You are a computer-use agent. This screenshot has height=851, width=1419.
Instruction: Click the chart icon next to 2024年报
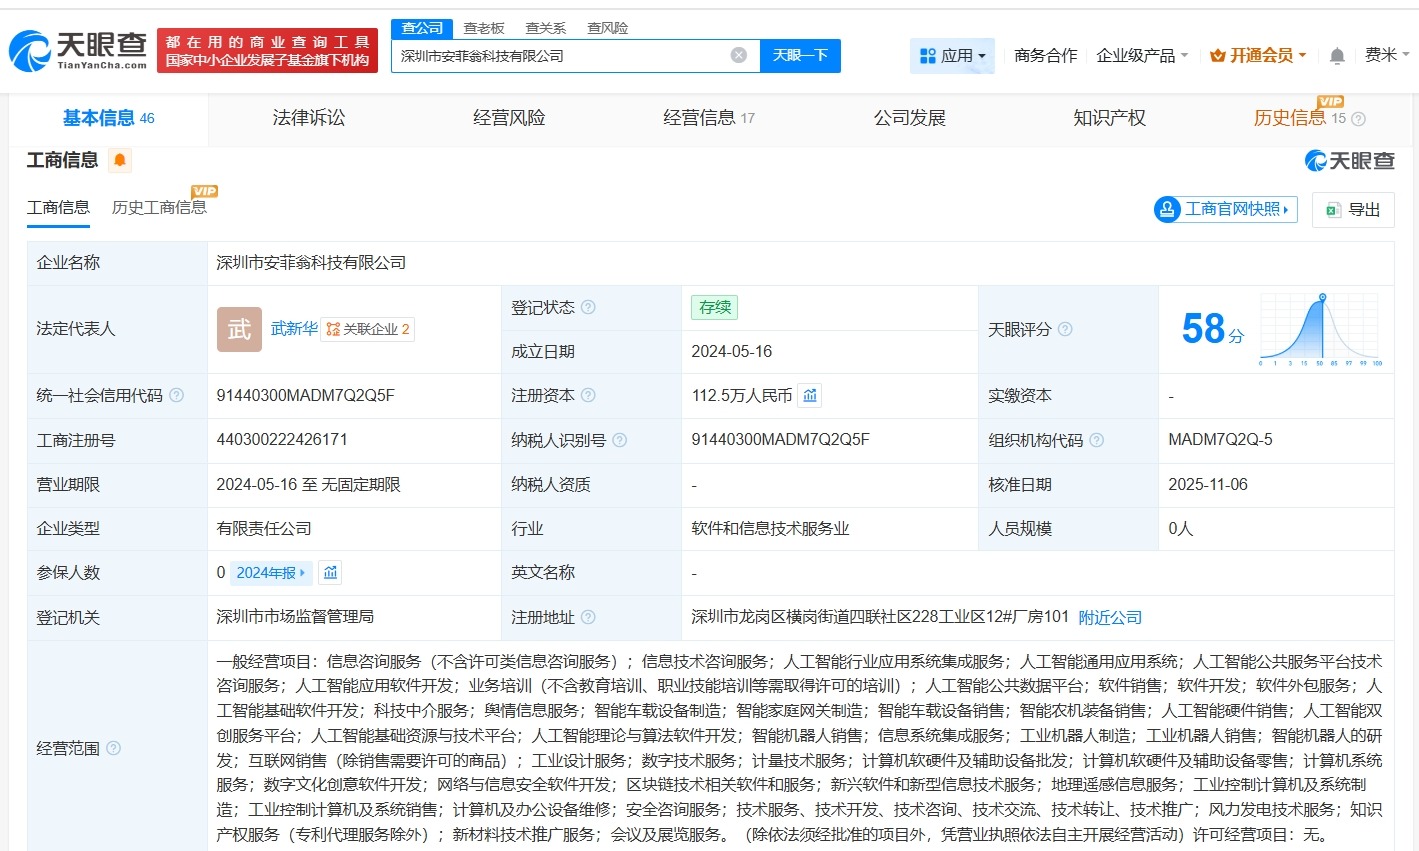click(330, 573)
